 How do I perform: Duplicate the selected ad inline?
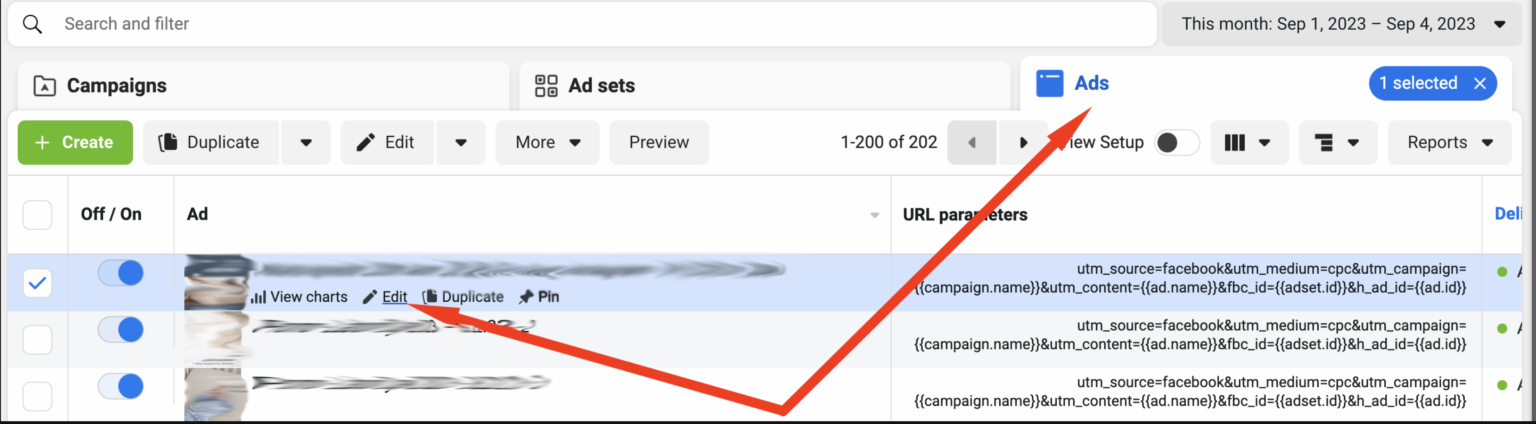pyautogui.click(x=463, y=297)
